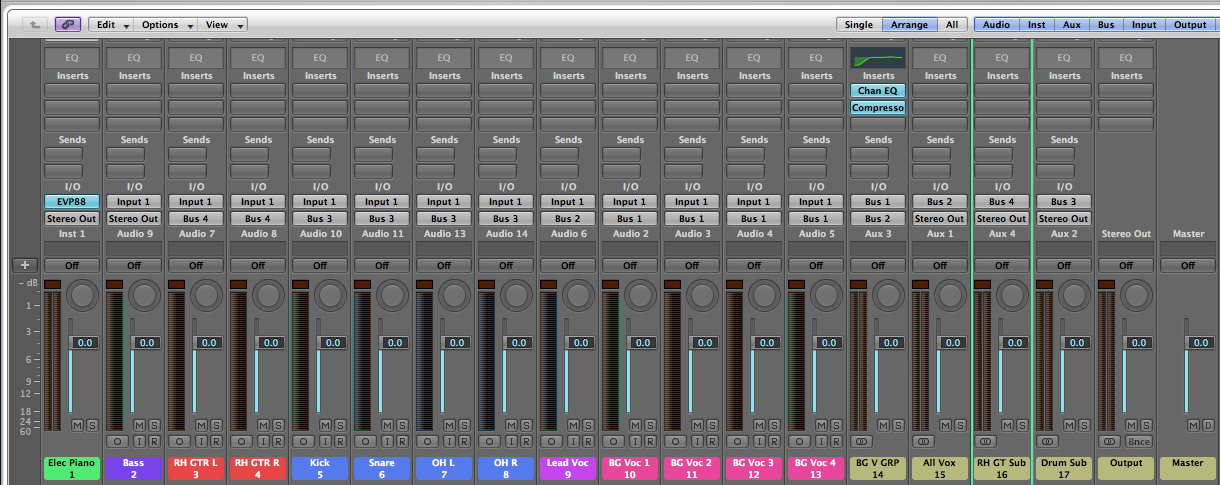Click the plus button left of mixer
The height and width of the screenshot is (485, 1220).
pyautogui.click(x=24, y=265)
